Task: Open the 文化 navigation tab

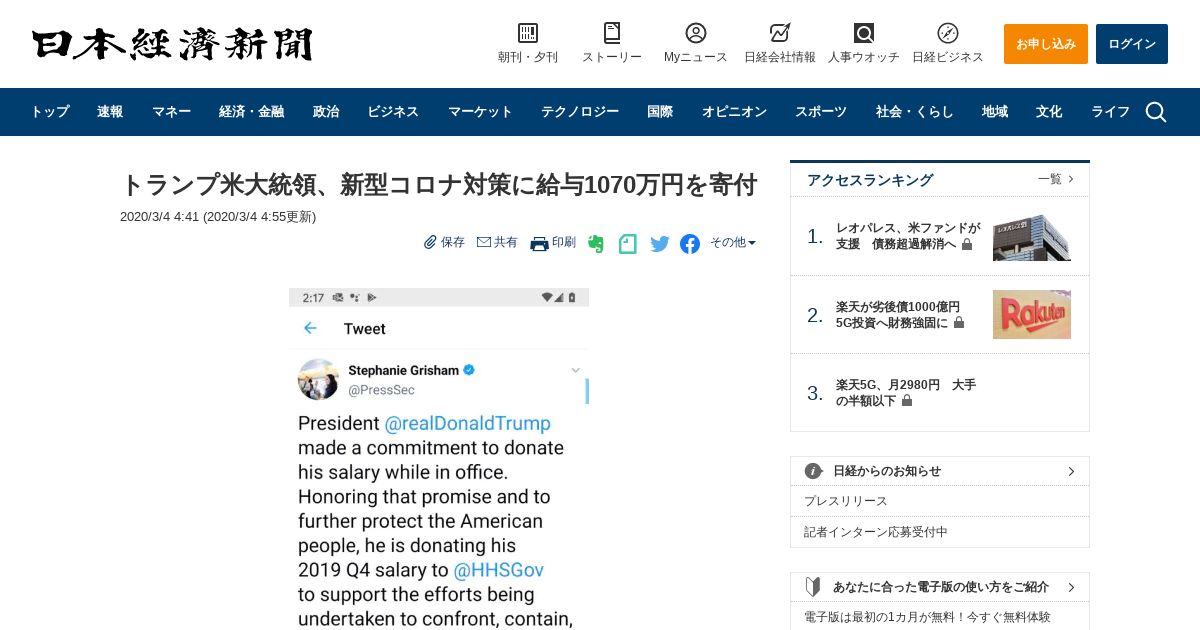Action: (1049, 112)
